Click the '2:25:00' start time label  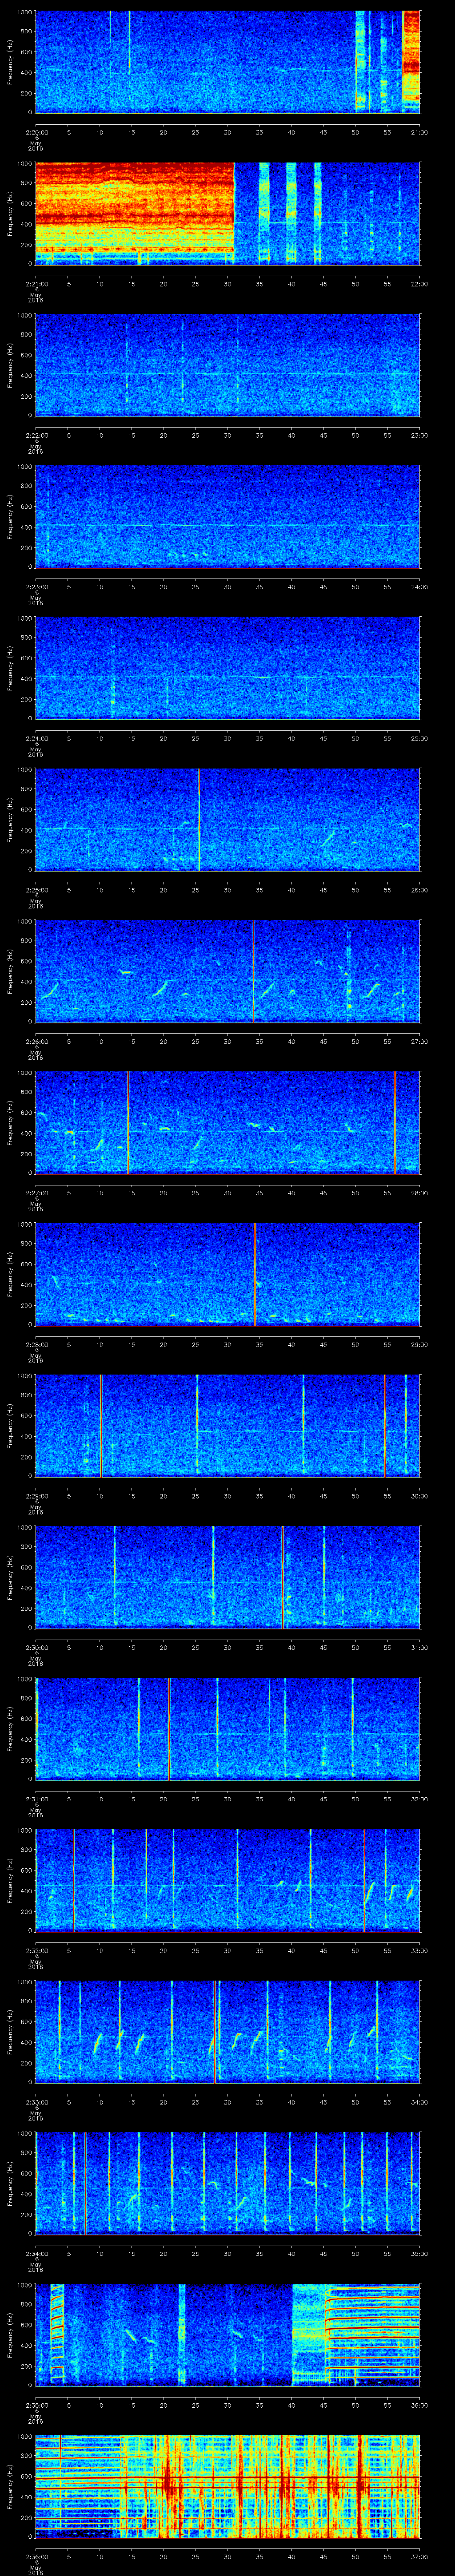(36, 890)
